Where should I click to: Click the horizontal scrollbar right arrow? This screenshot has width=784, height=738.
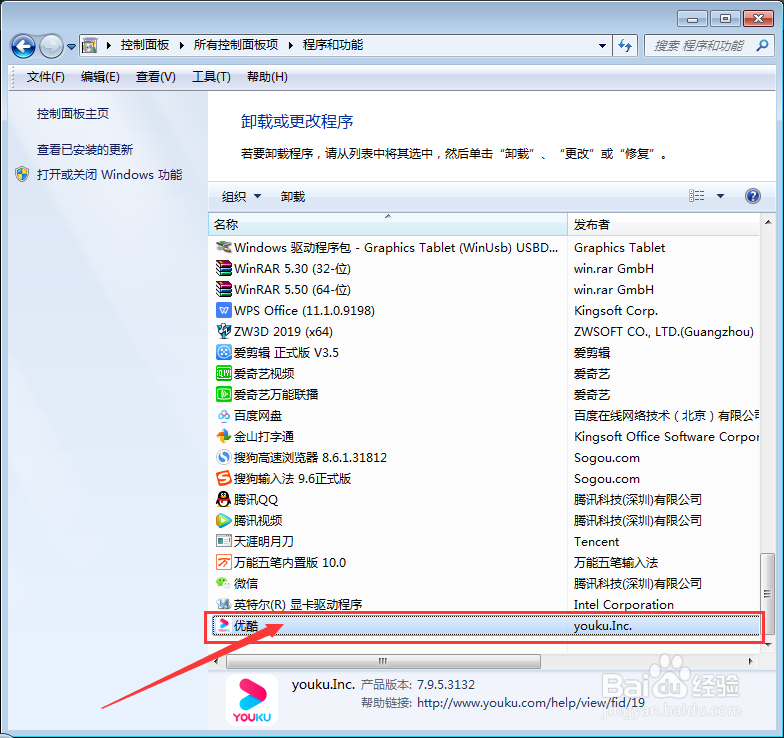pyautogui.click(x=750, y=661)
